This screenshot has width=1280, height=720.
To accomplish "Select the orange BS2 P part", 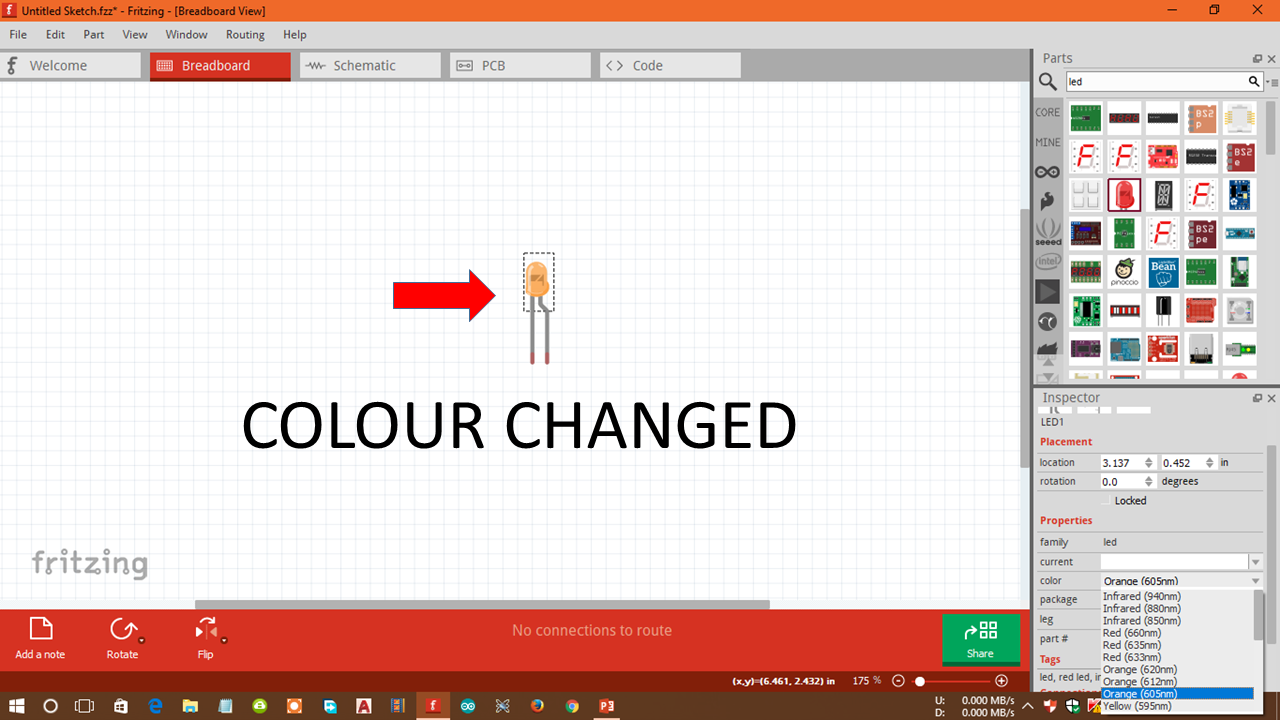I will pos(1201,118).
